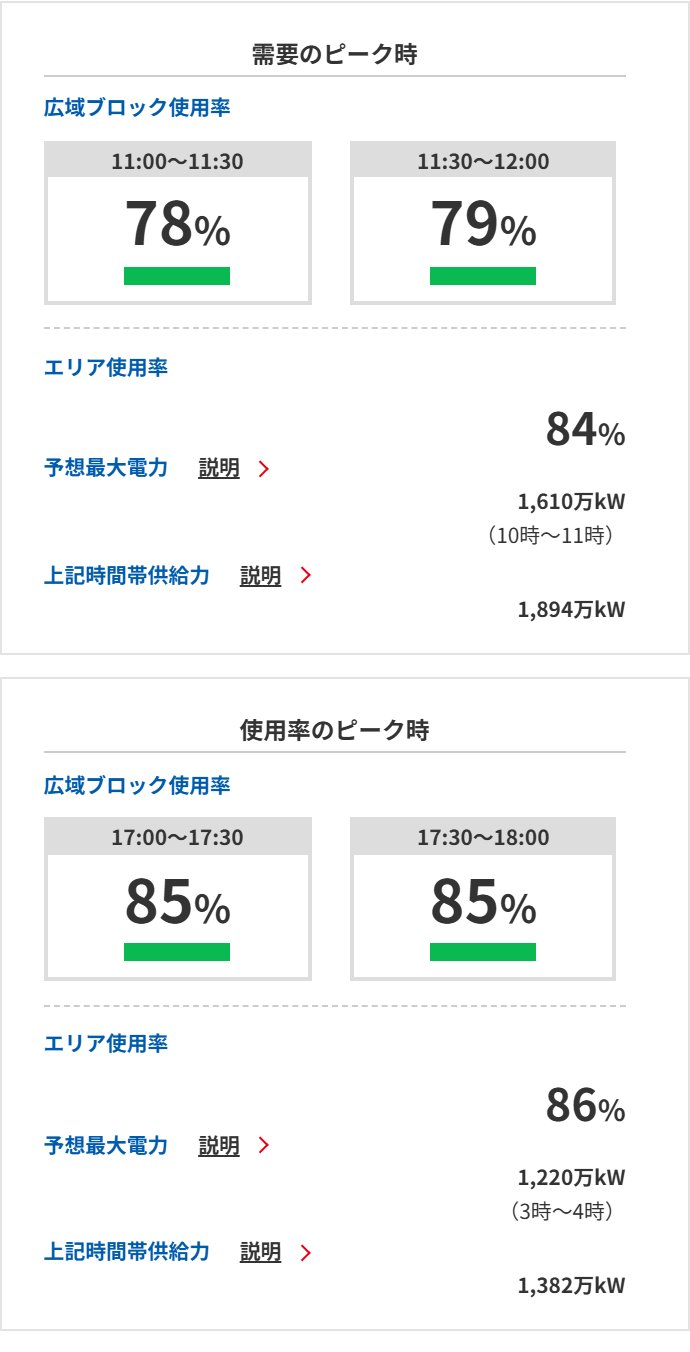Click red chevron beside demand peak 予想最大電力 説明
The image size is (690, 1352).
click(x=264, y=468)
